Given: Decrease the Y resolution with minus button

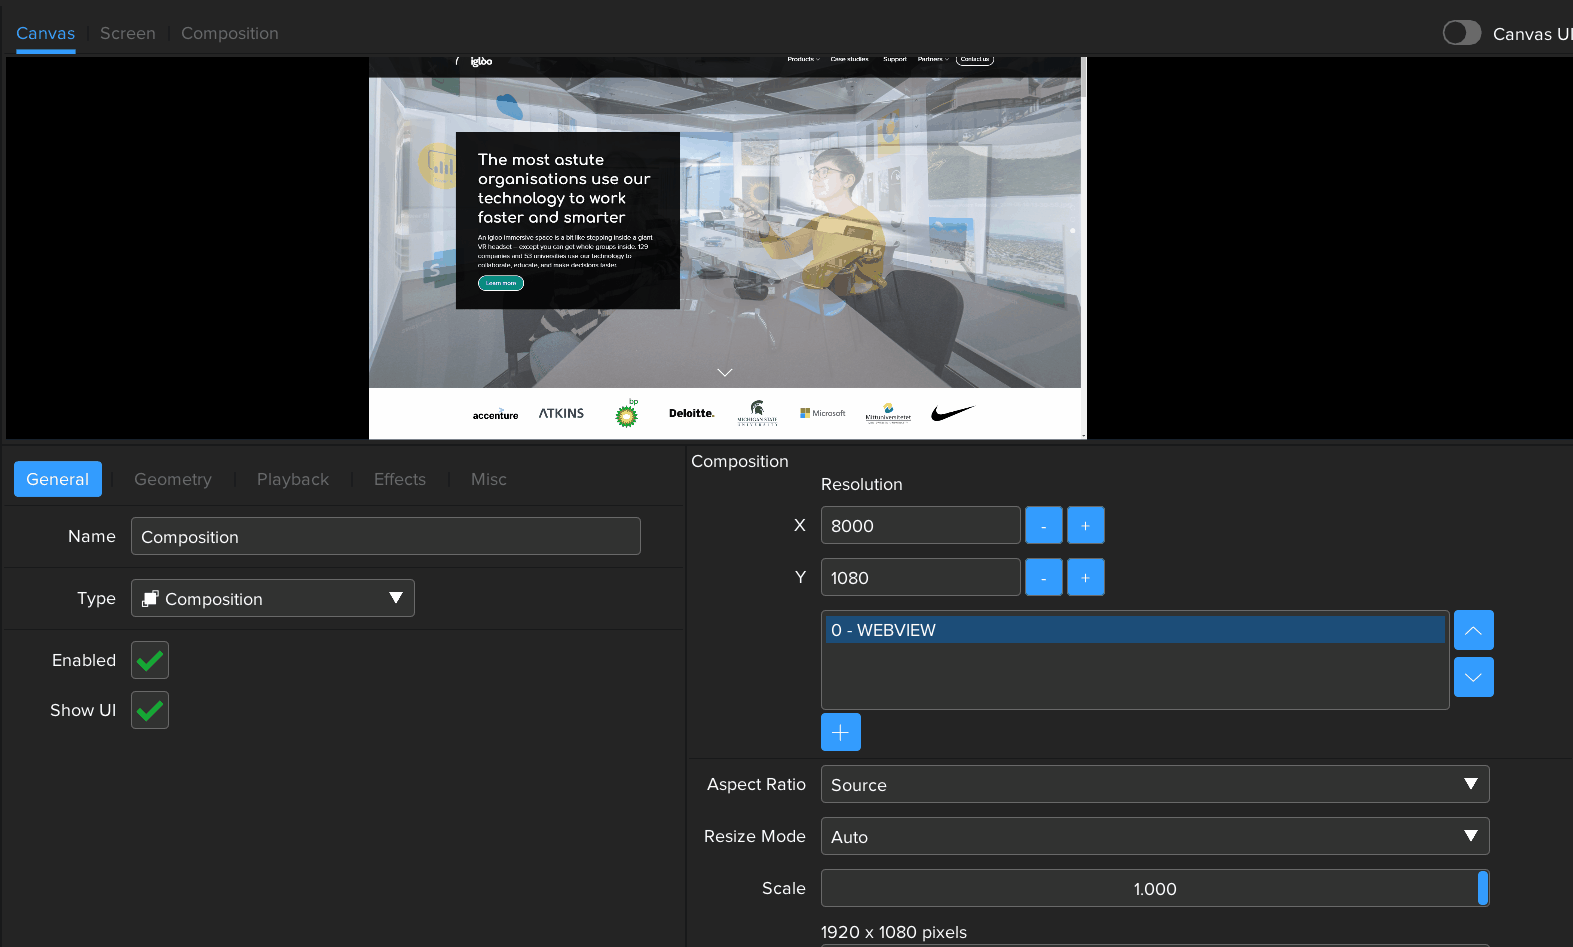Looking at the screenshot, I should 1043,577.
